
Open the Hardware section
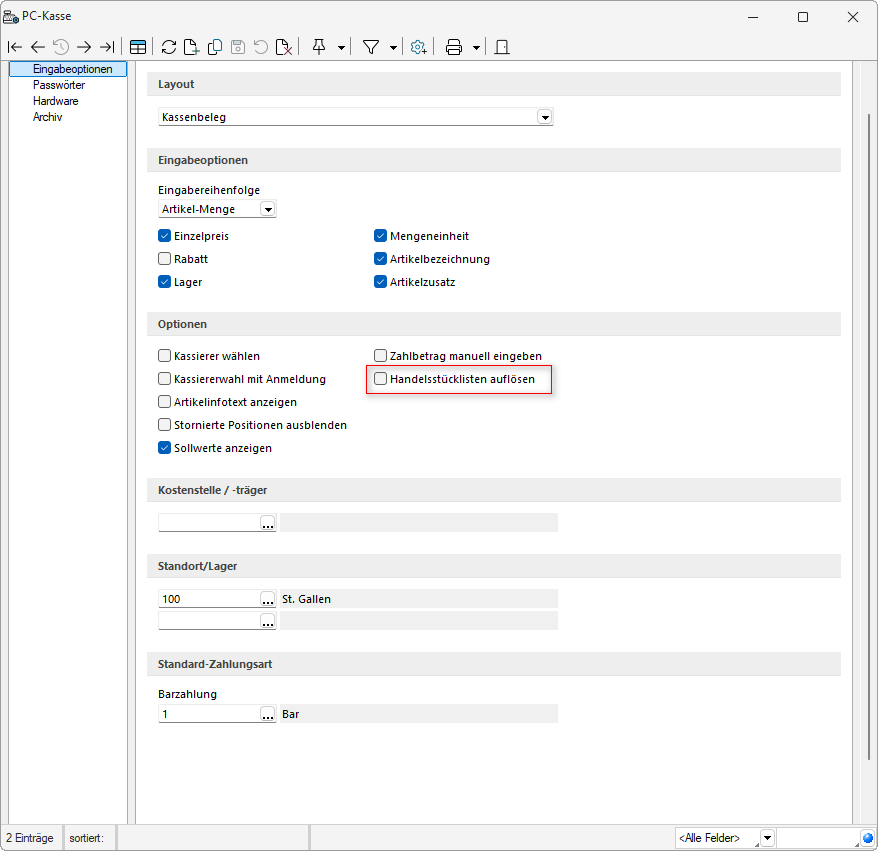click(55, 101)
